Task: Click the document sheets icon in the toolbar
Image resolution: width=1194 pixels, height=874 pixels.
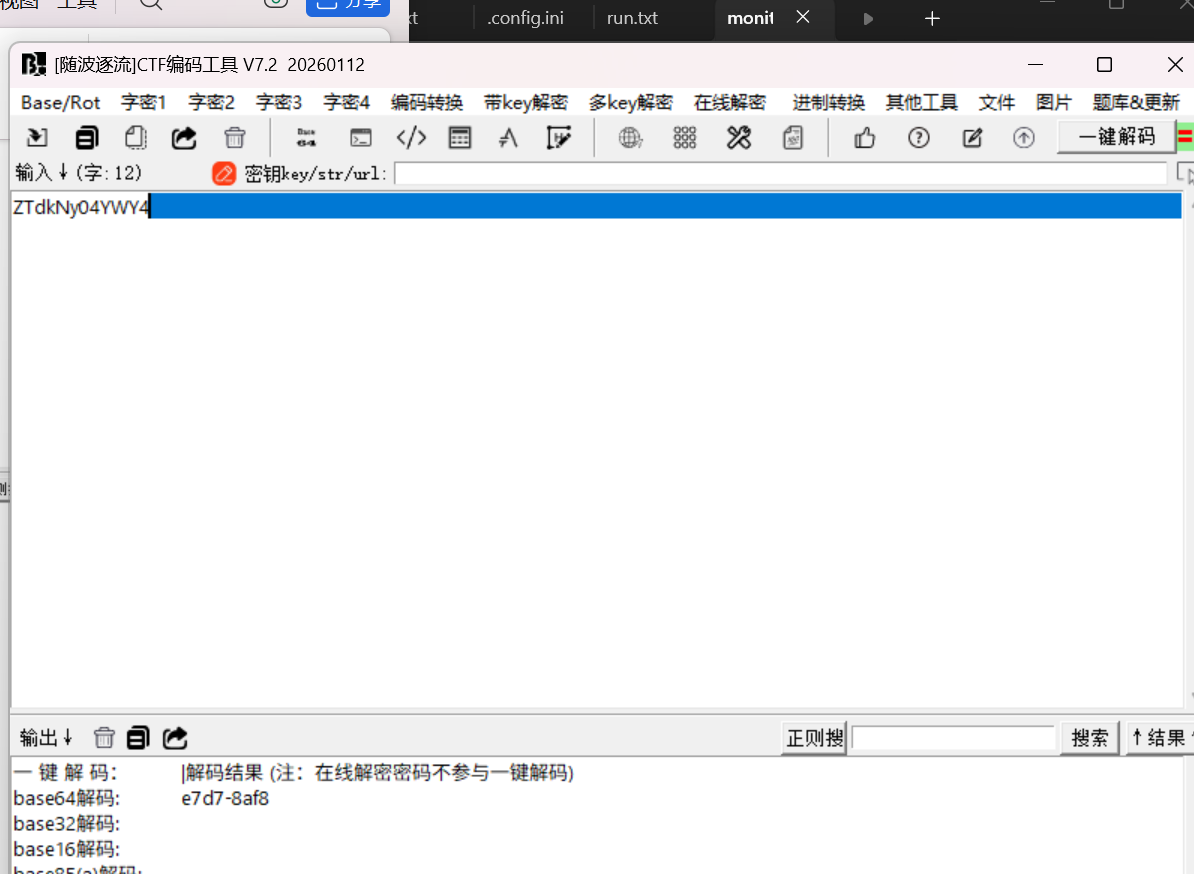Action: pyautogui.click(x=793, y=138)
